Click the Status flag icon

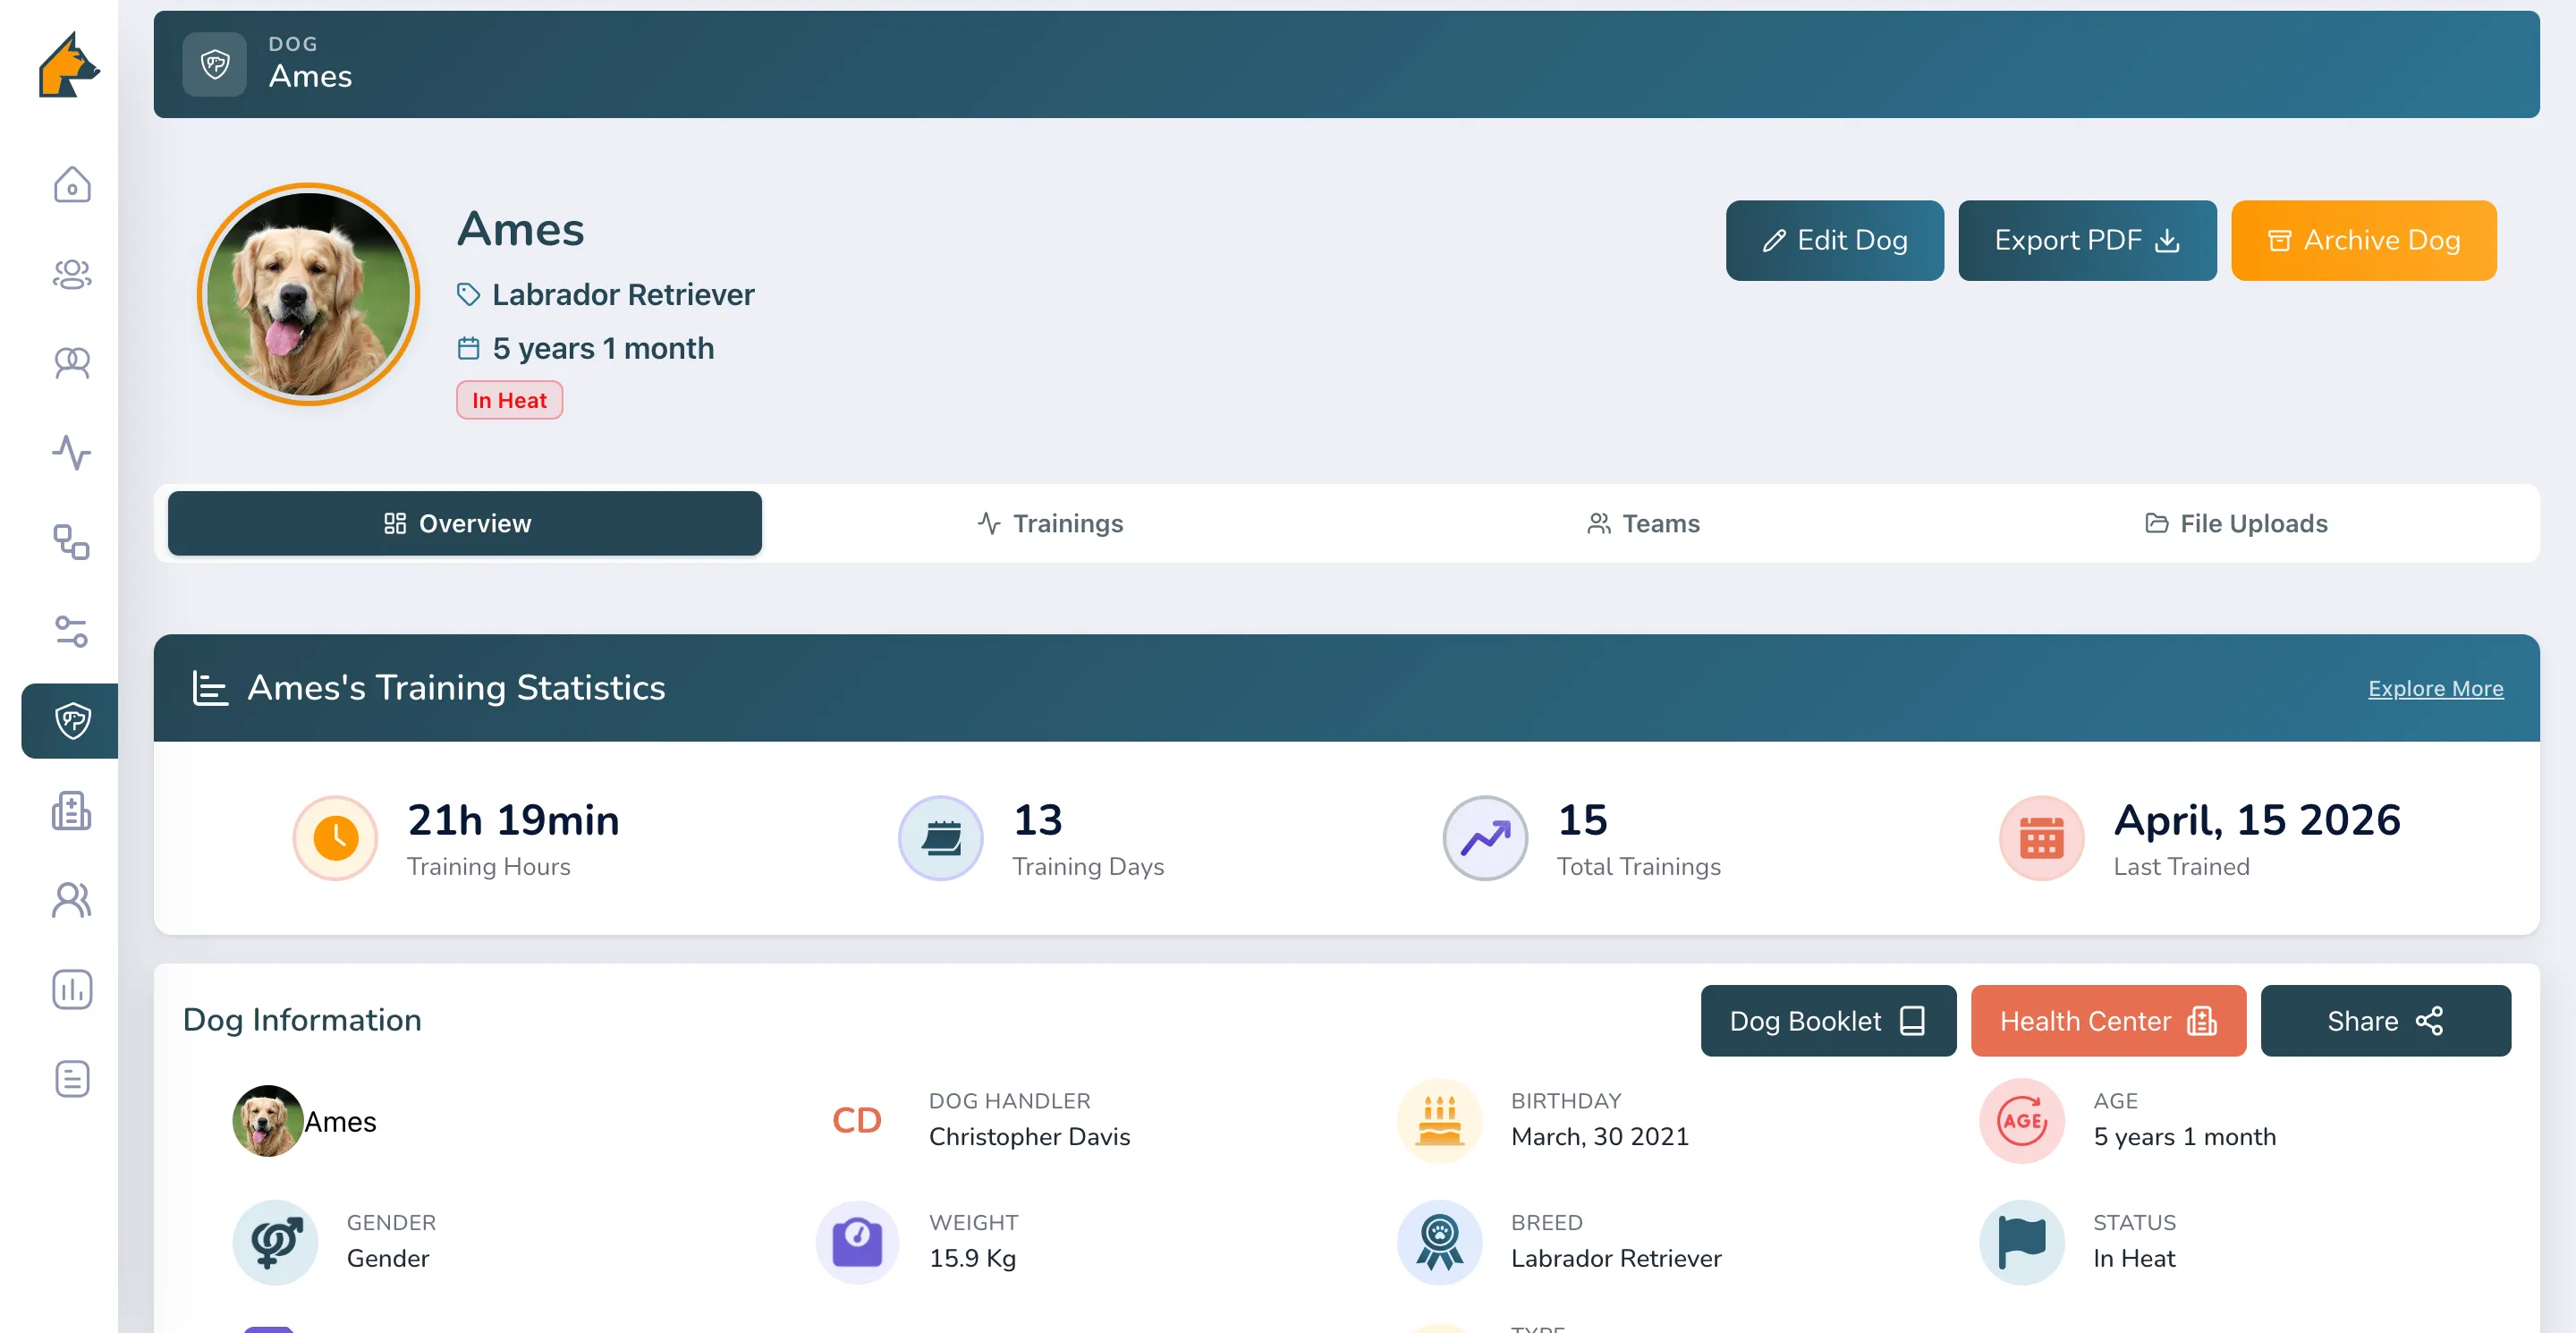point(2021,1242)
